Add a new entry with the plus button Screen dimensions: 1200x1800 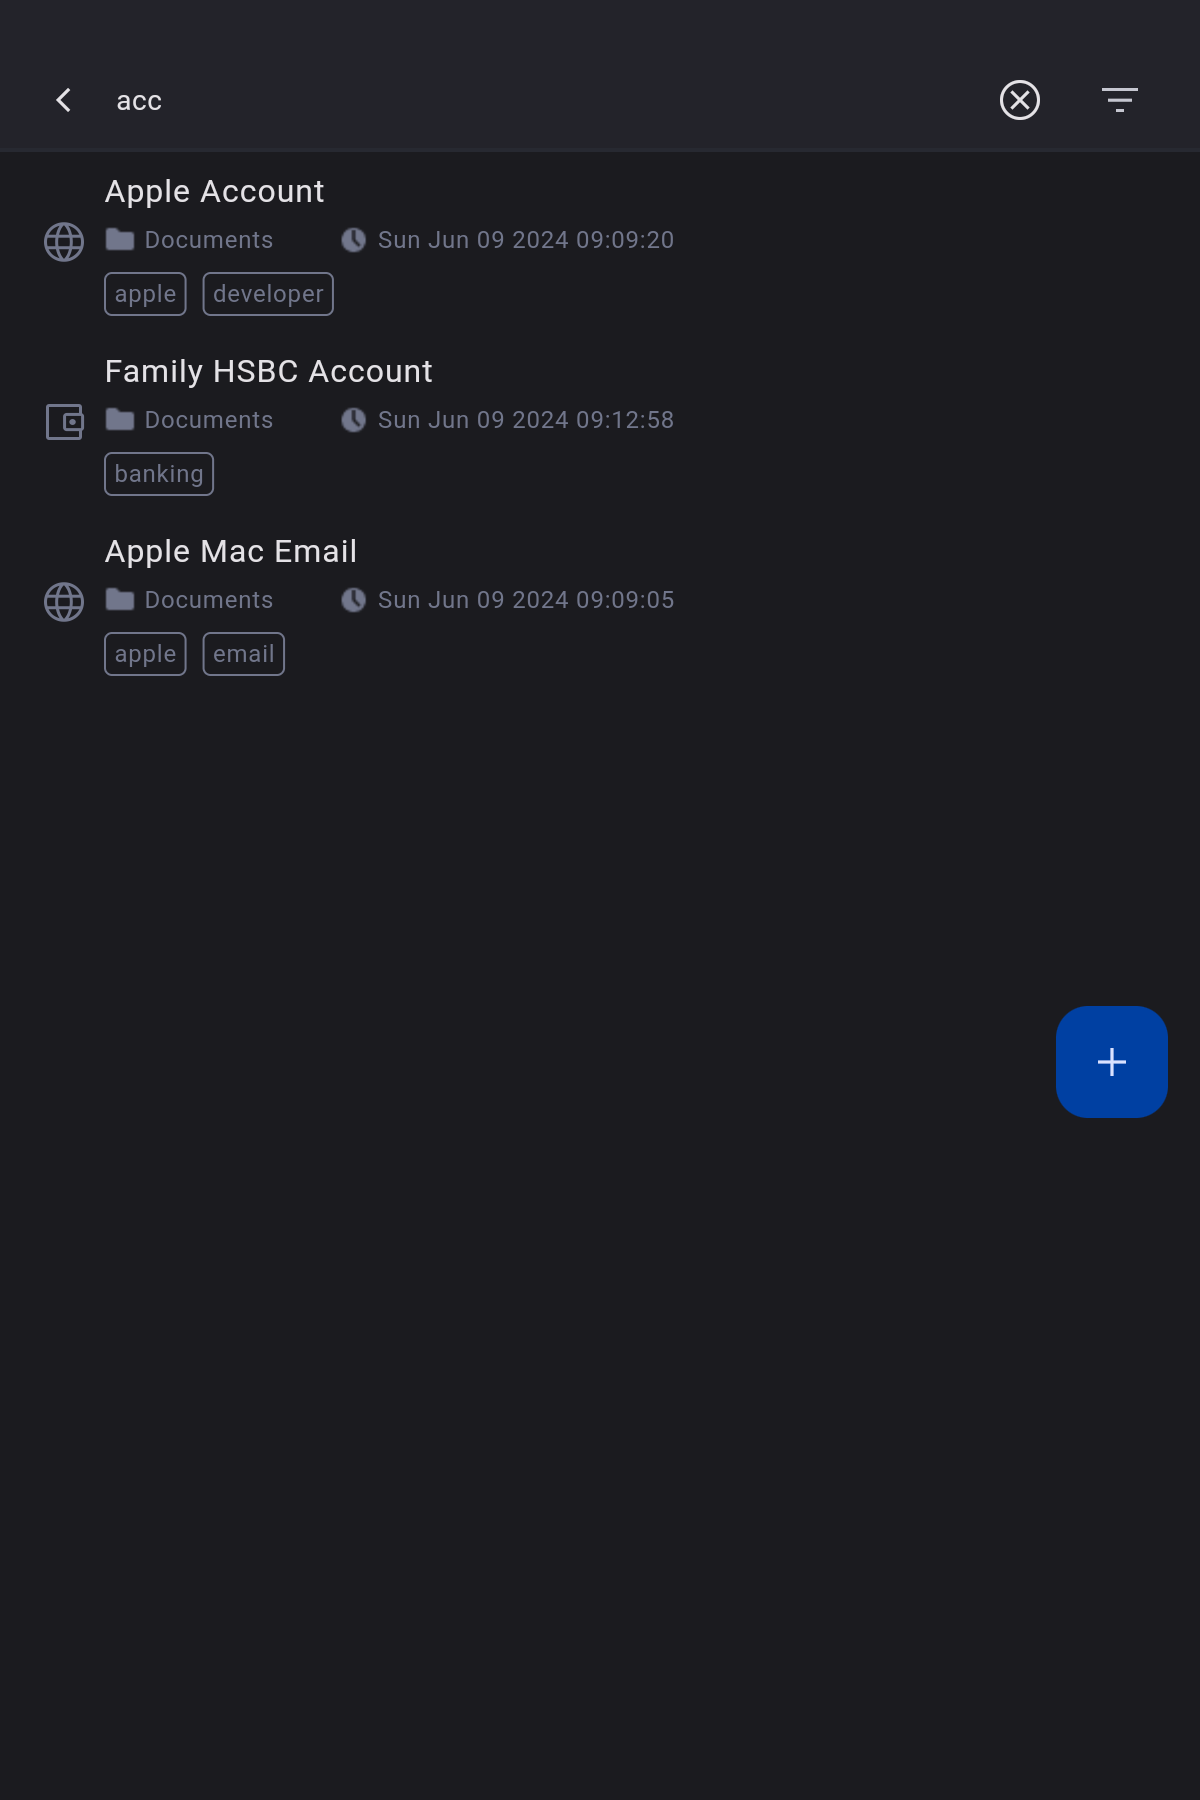pyautogui.click(x=1112, y=1062)
